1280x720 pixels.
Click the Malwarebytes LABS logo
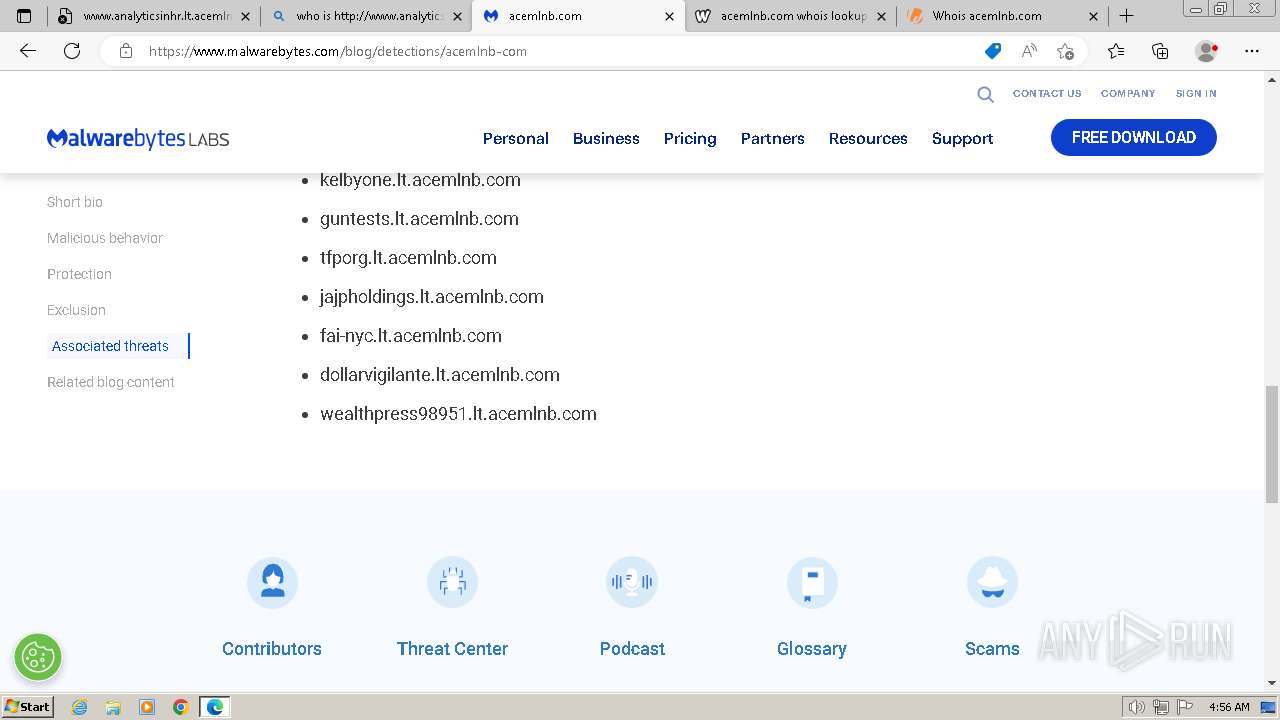tap(138, 138)
